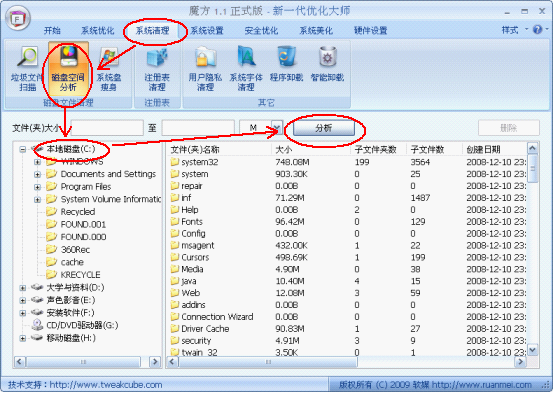Click file list vertical scrollbar down arrow
554x393 pixels.
tap(532, 350)
